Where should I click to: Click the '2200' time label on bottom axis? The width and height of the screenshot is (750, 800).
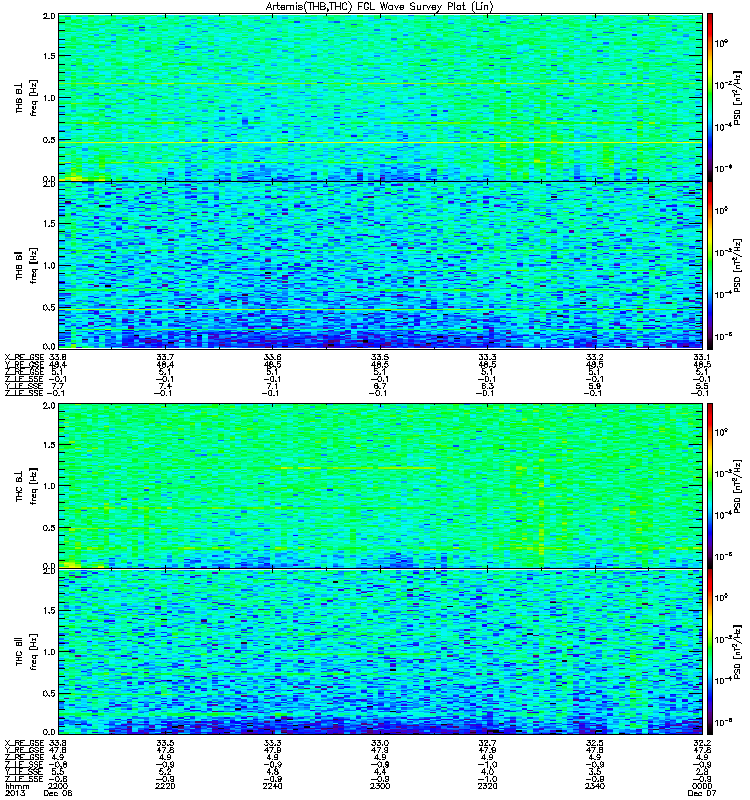pos(58,786)
